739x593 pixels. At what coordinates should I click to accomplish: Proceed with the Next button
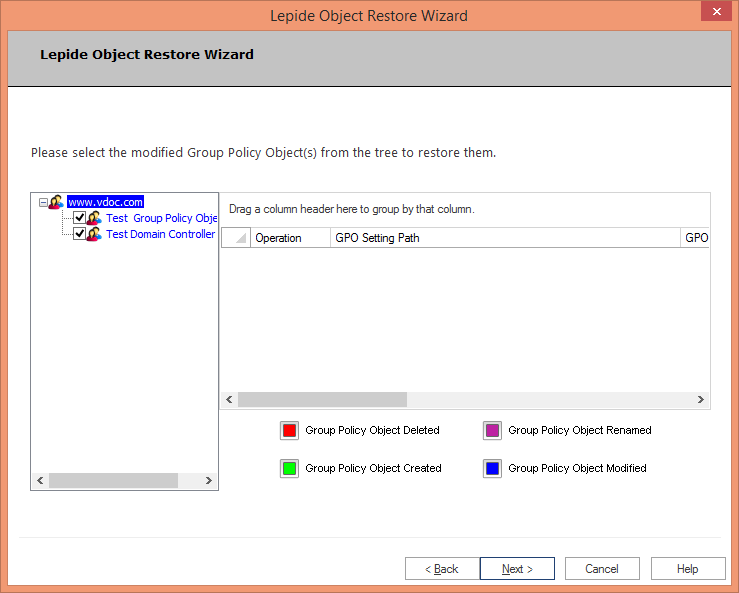(x=517, y=569)
